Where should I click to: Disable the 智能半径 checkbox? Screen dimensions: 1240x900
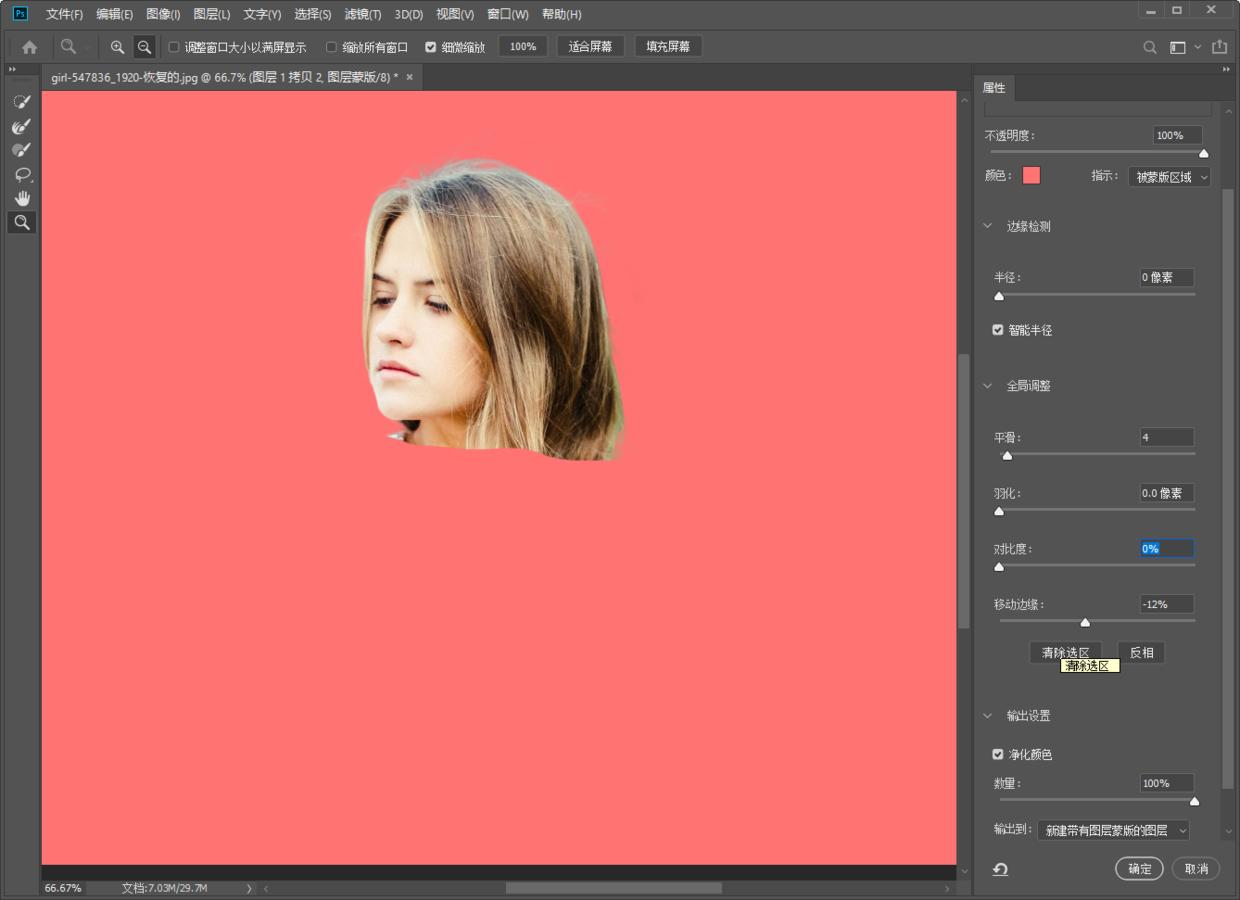pyautogui.click(x=998, y=330)
